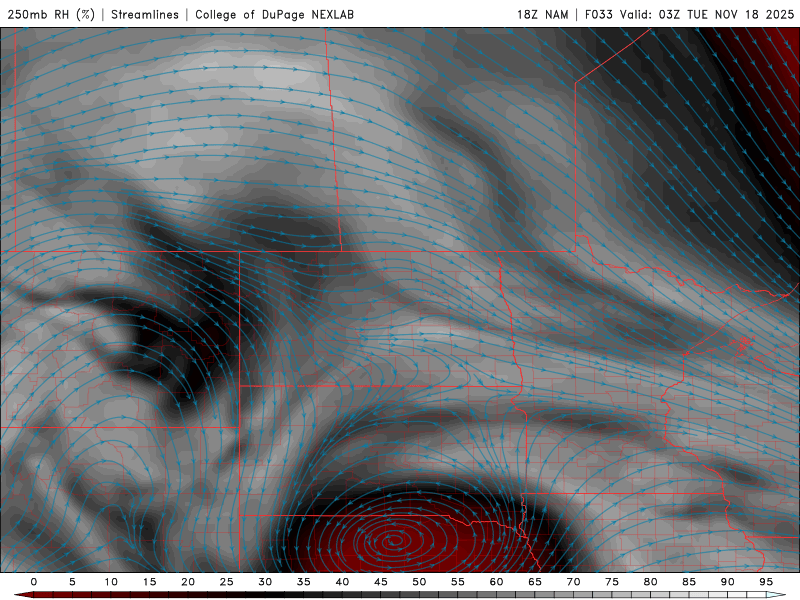Click the "15" label on the color scale

[x=149, y=582]
